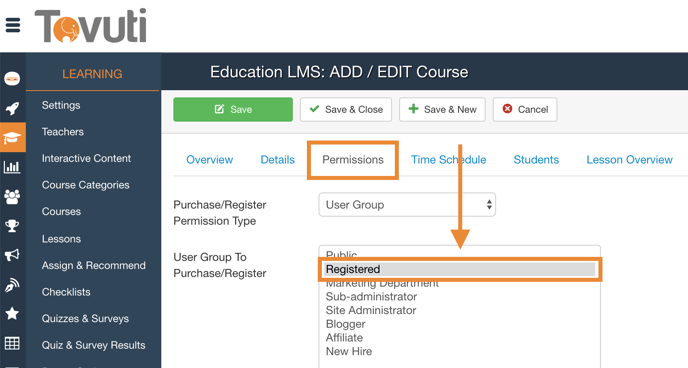Click the Tovuti logo
The image size is (688, 368).
pyautogui.click(x=90, y=25)
